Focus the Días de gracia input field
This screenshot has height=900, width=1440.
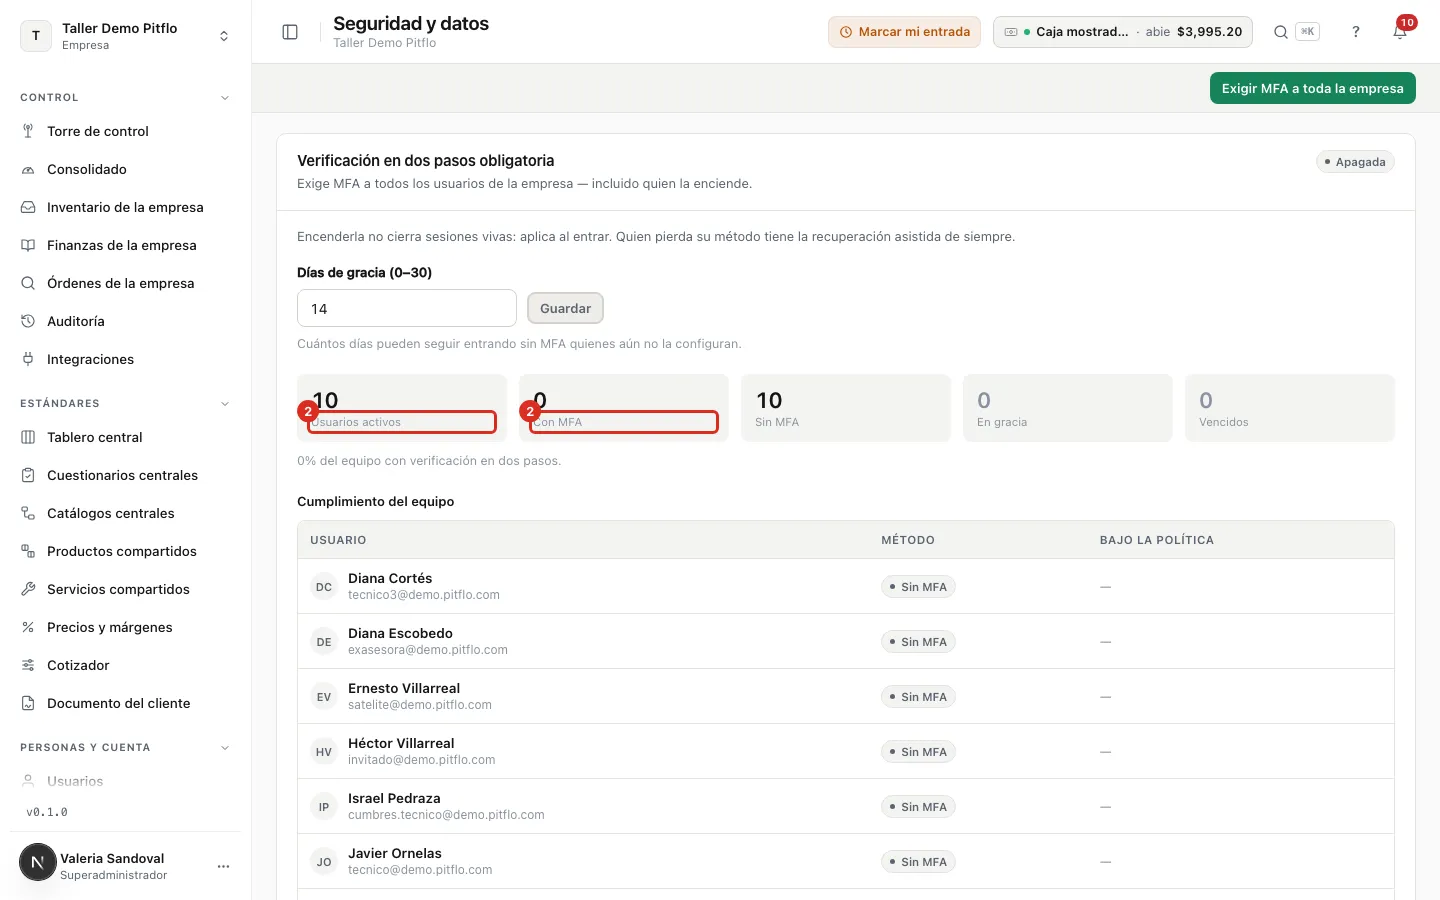click(x=407, y=308)
